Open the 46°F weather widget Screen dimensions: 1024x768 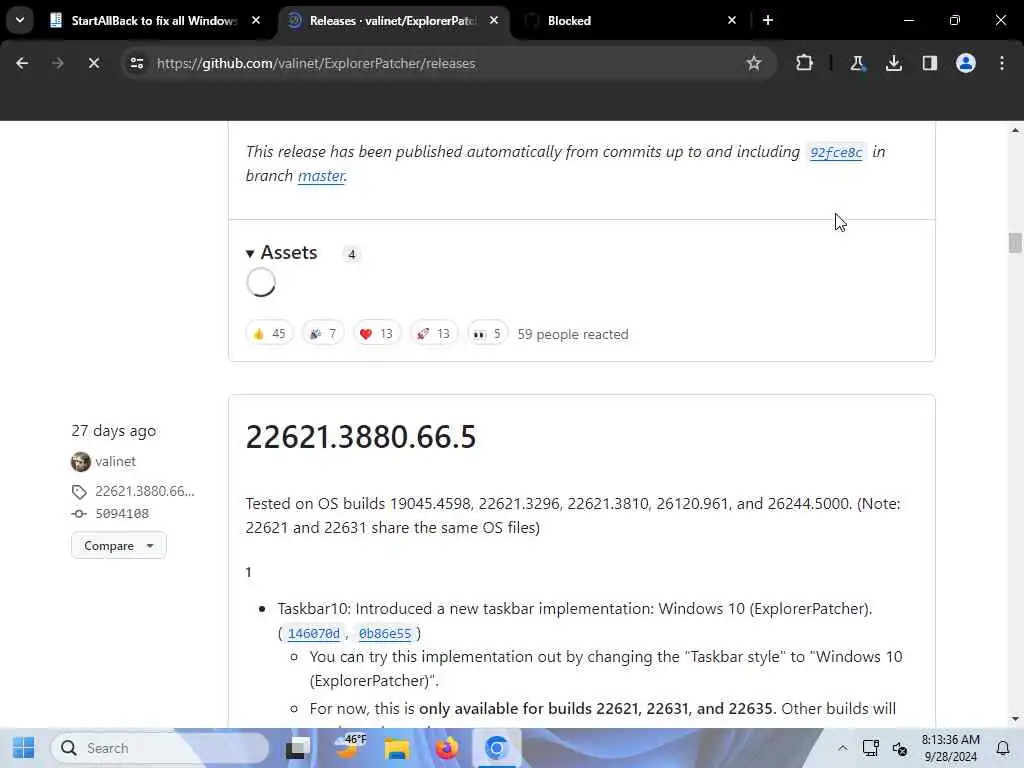(349, 748)
